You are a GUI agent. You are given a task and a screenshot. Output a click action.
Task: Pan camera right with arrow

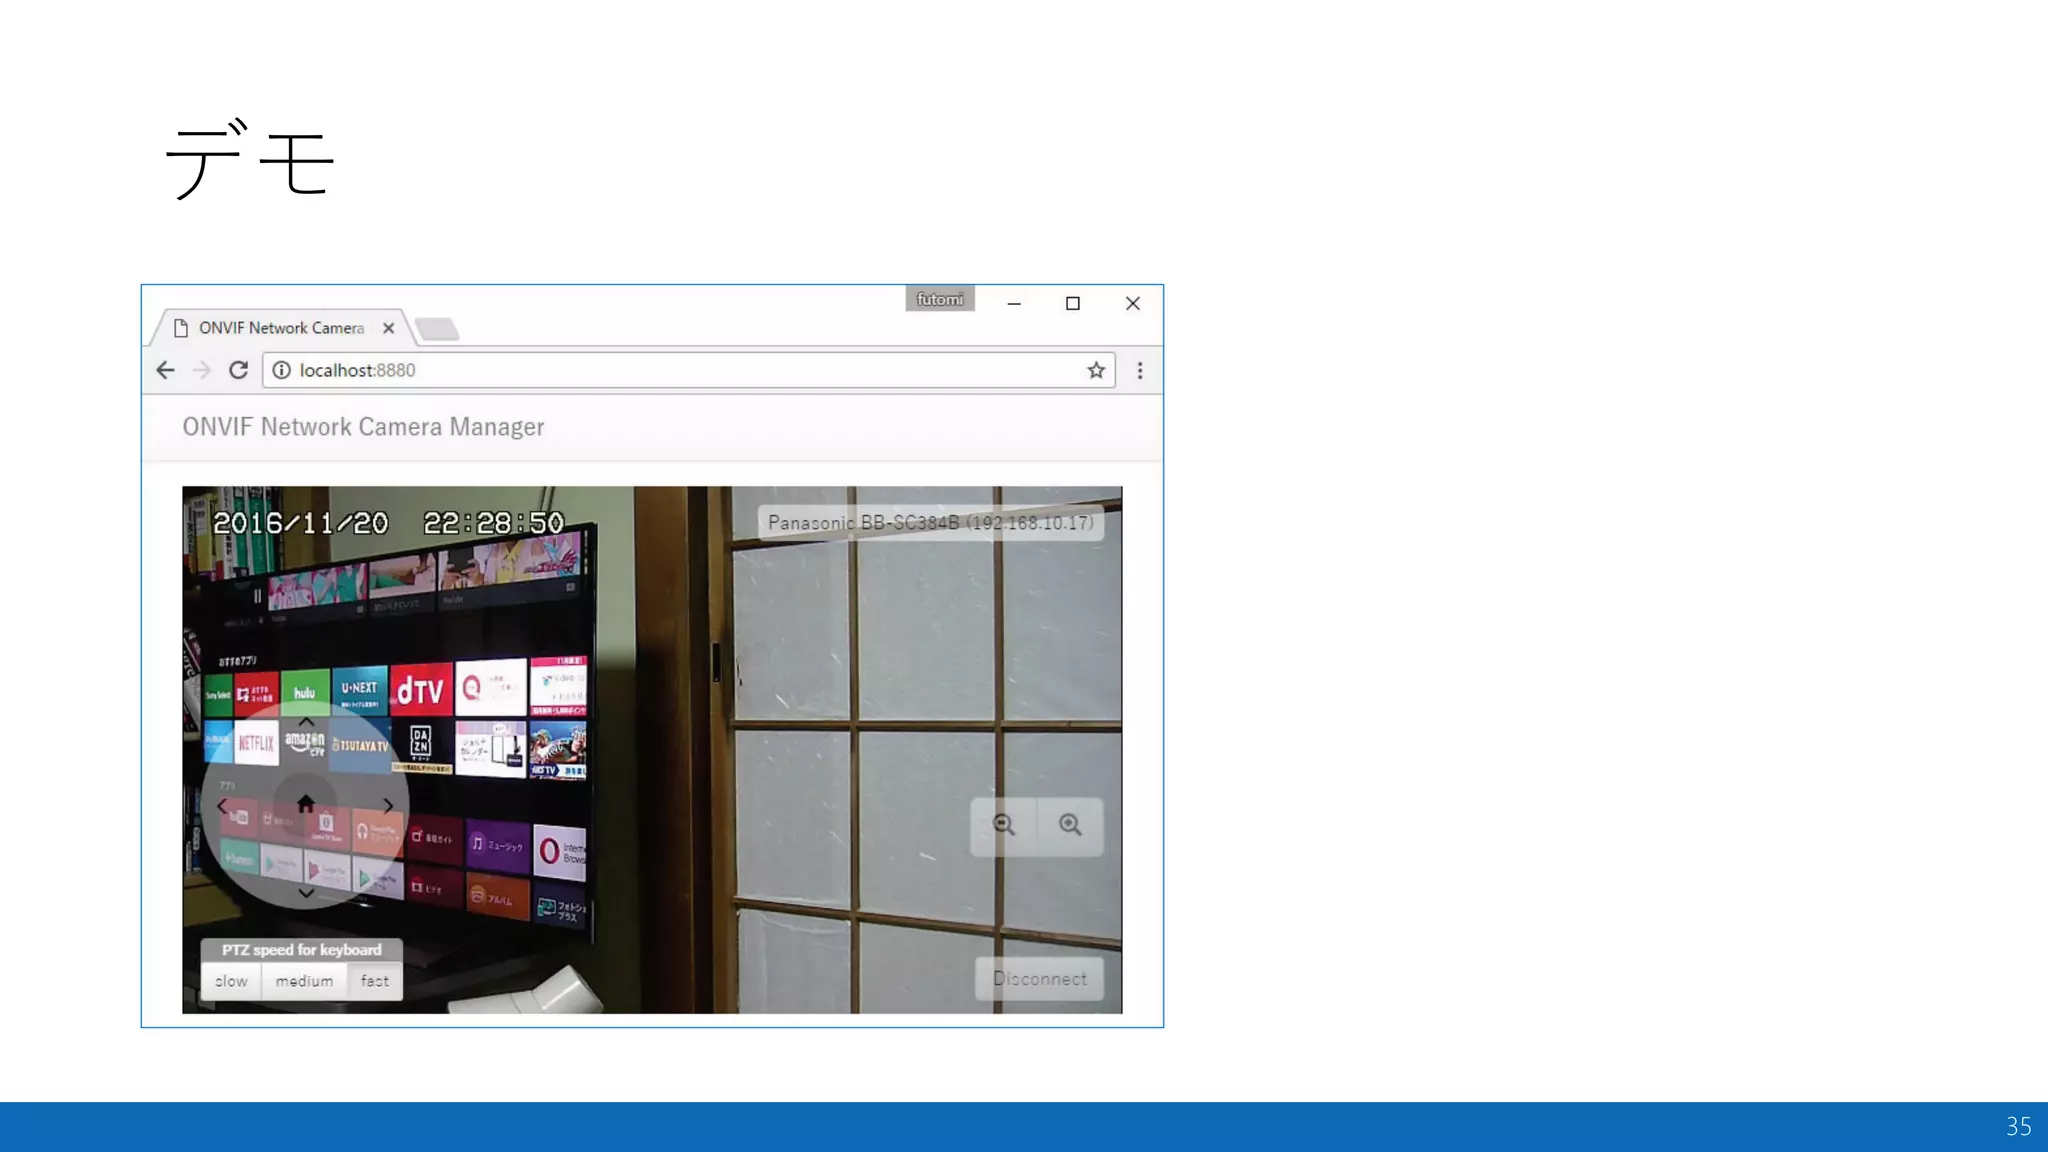(388, 806)
